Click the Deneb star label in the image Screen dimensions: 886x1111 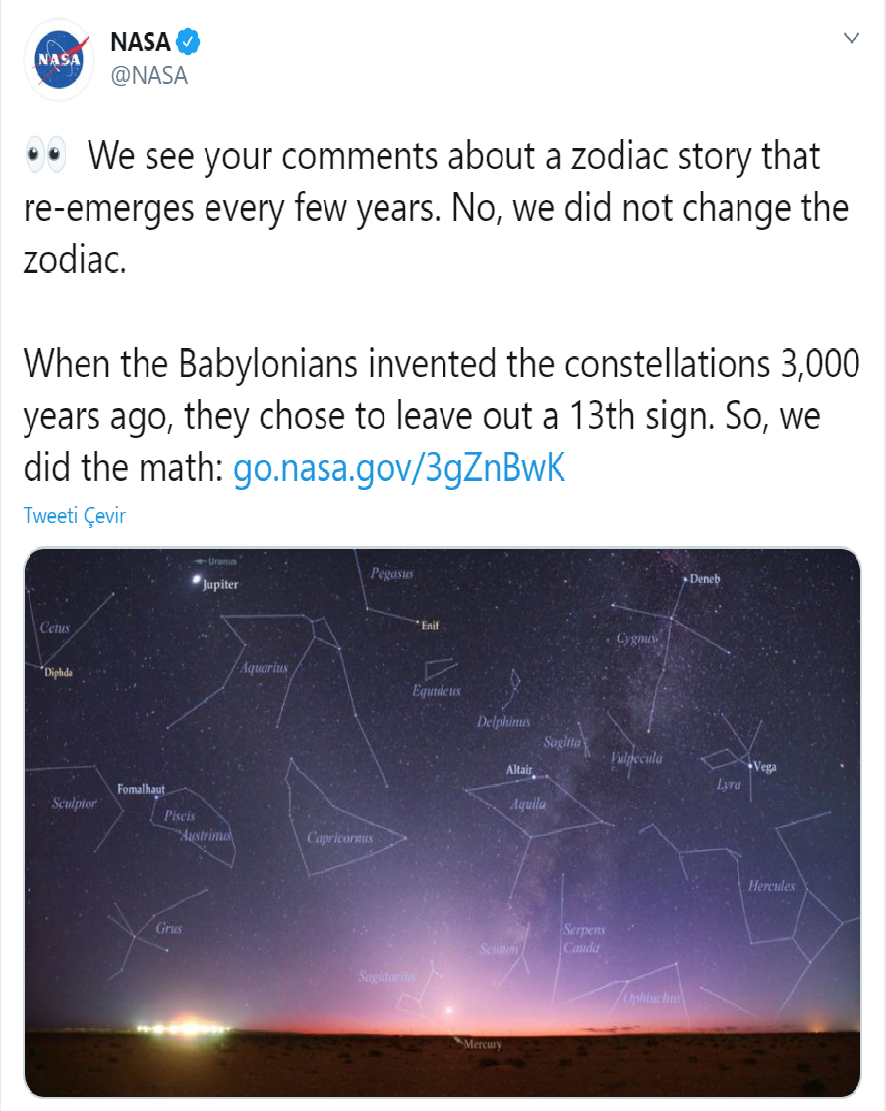704,579
